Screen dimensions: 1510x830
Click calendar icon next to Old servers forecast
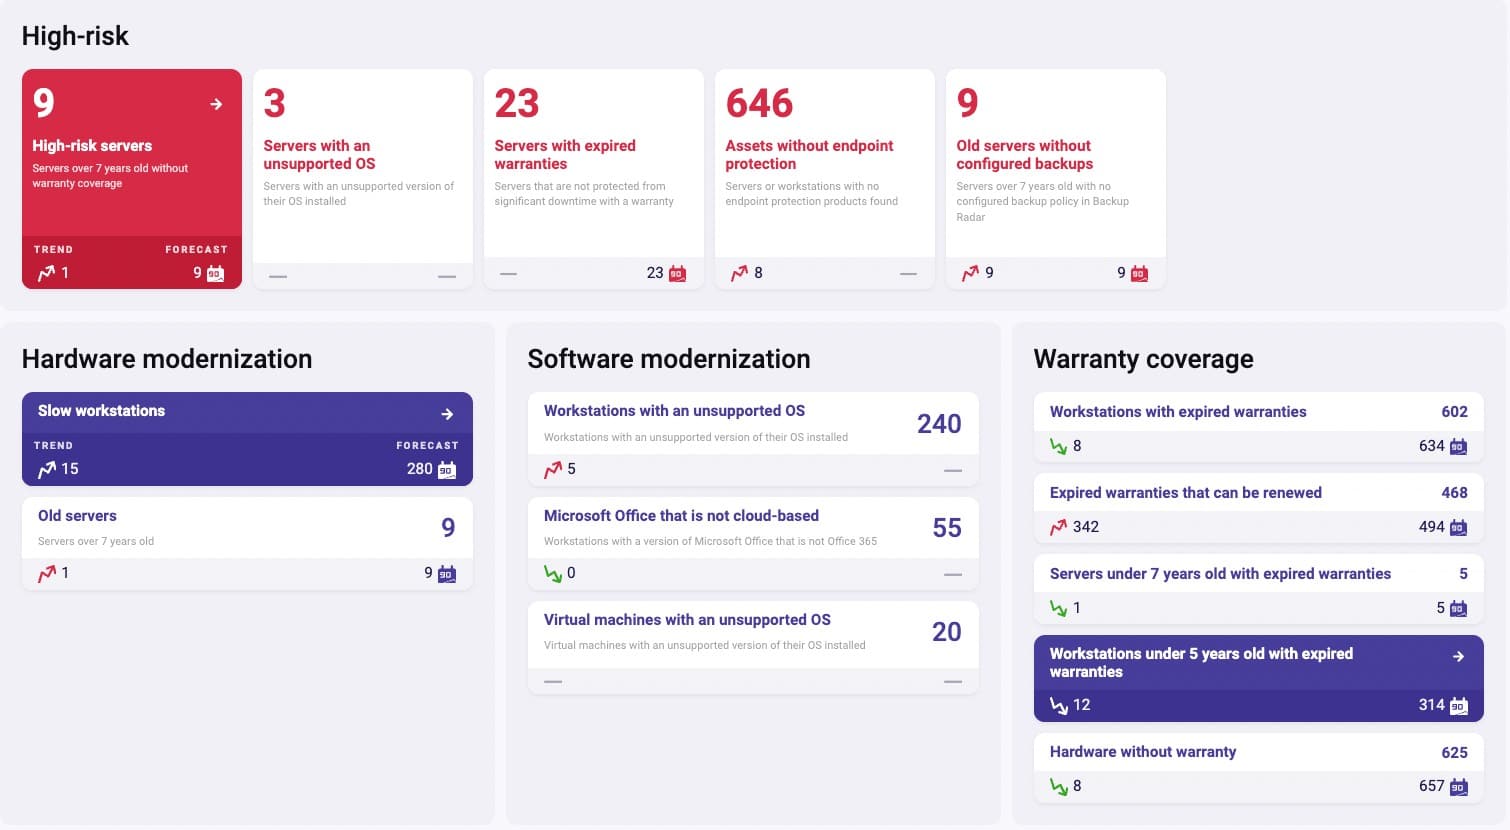(x=447, y=573)
